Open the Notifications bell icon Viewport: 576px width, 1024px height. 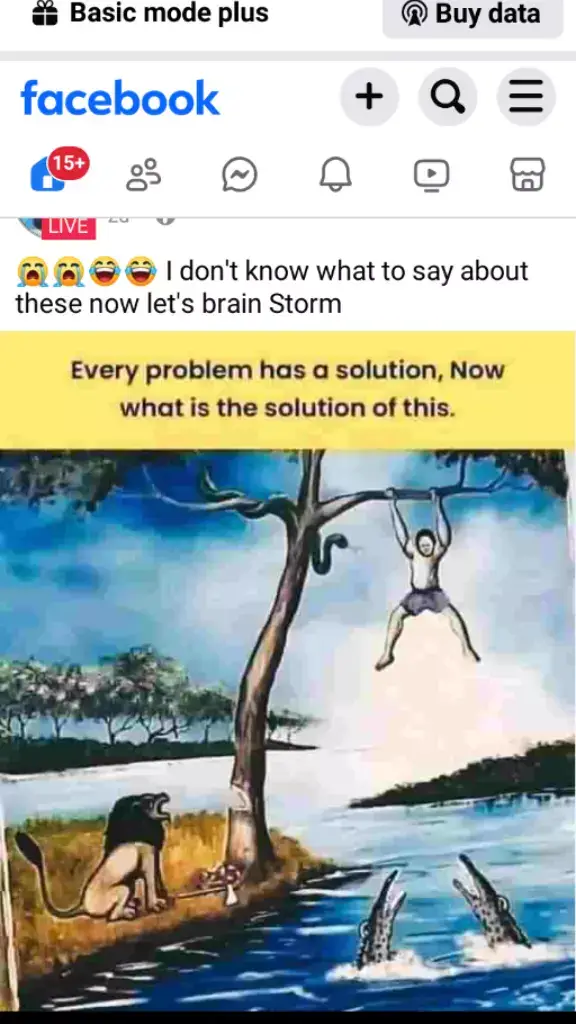click(336, 176)
